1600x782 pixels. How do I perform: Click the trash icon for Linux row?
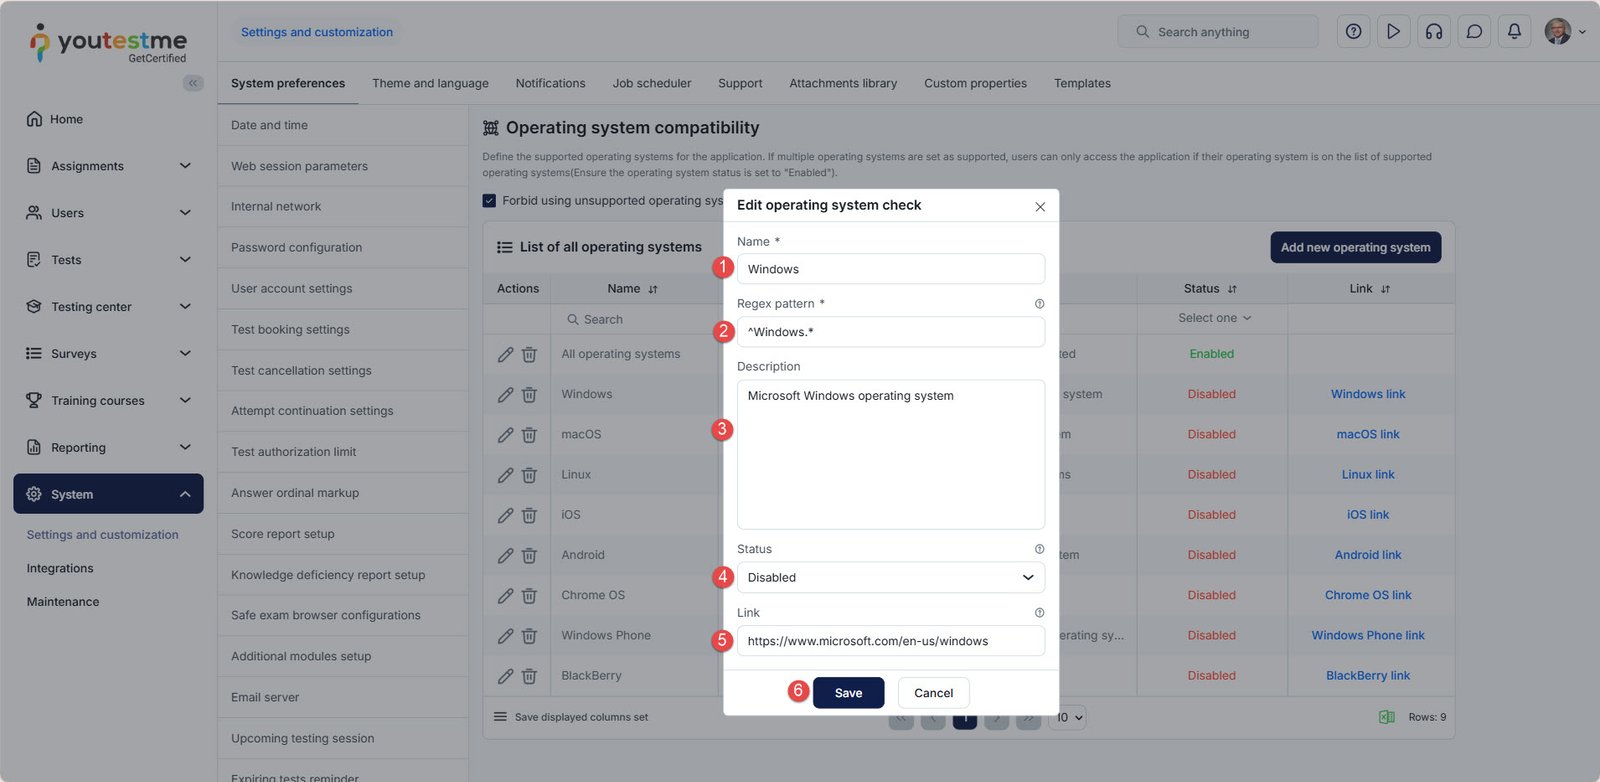[529, 475]
